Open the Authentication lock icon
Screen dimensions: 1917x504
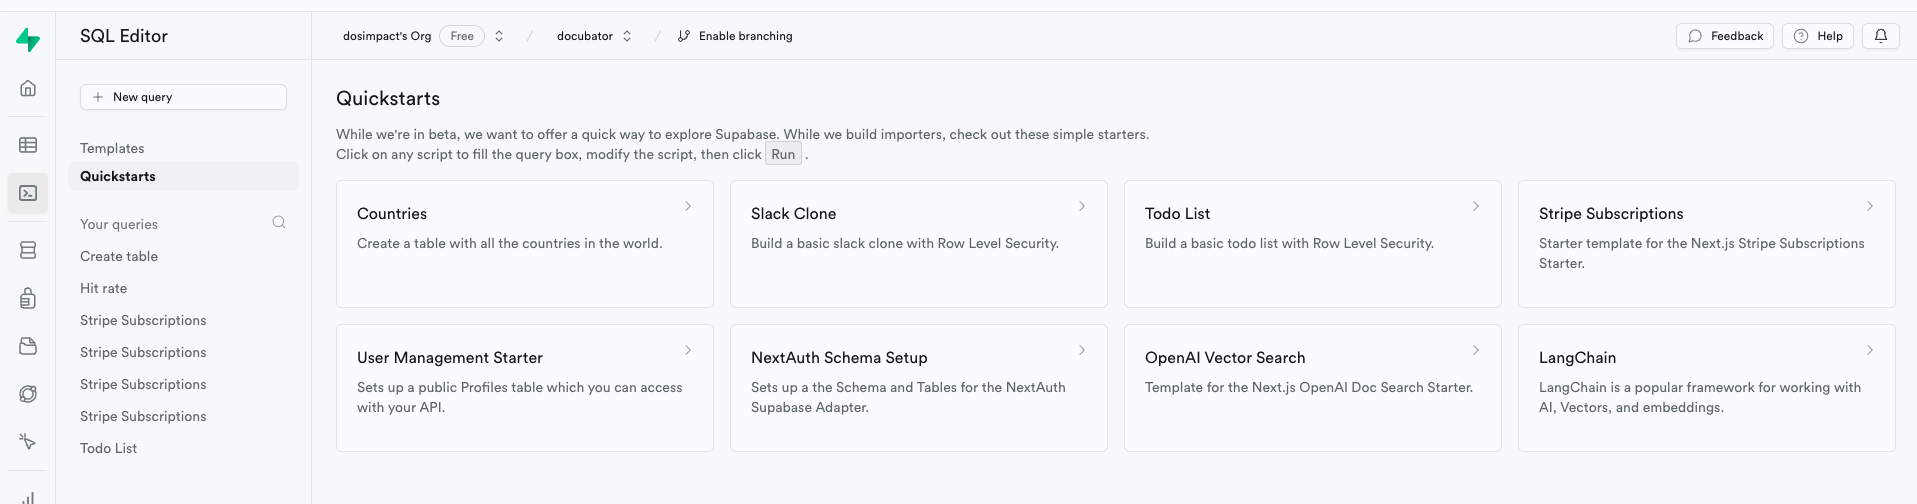(x=28, y=298)
